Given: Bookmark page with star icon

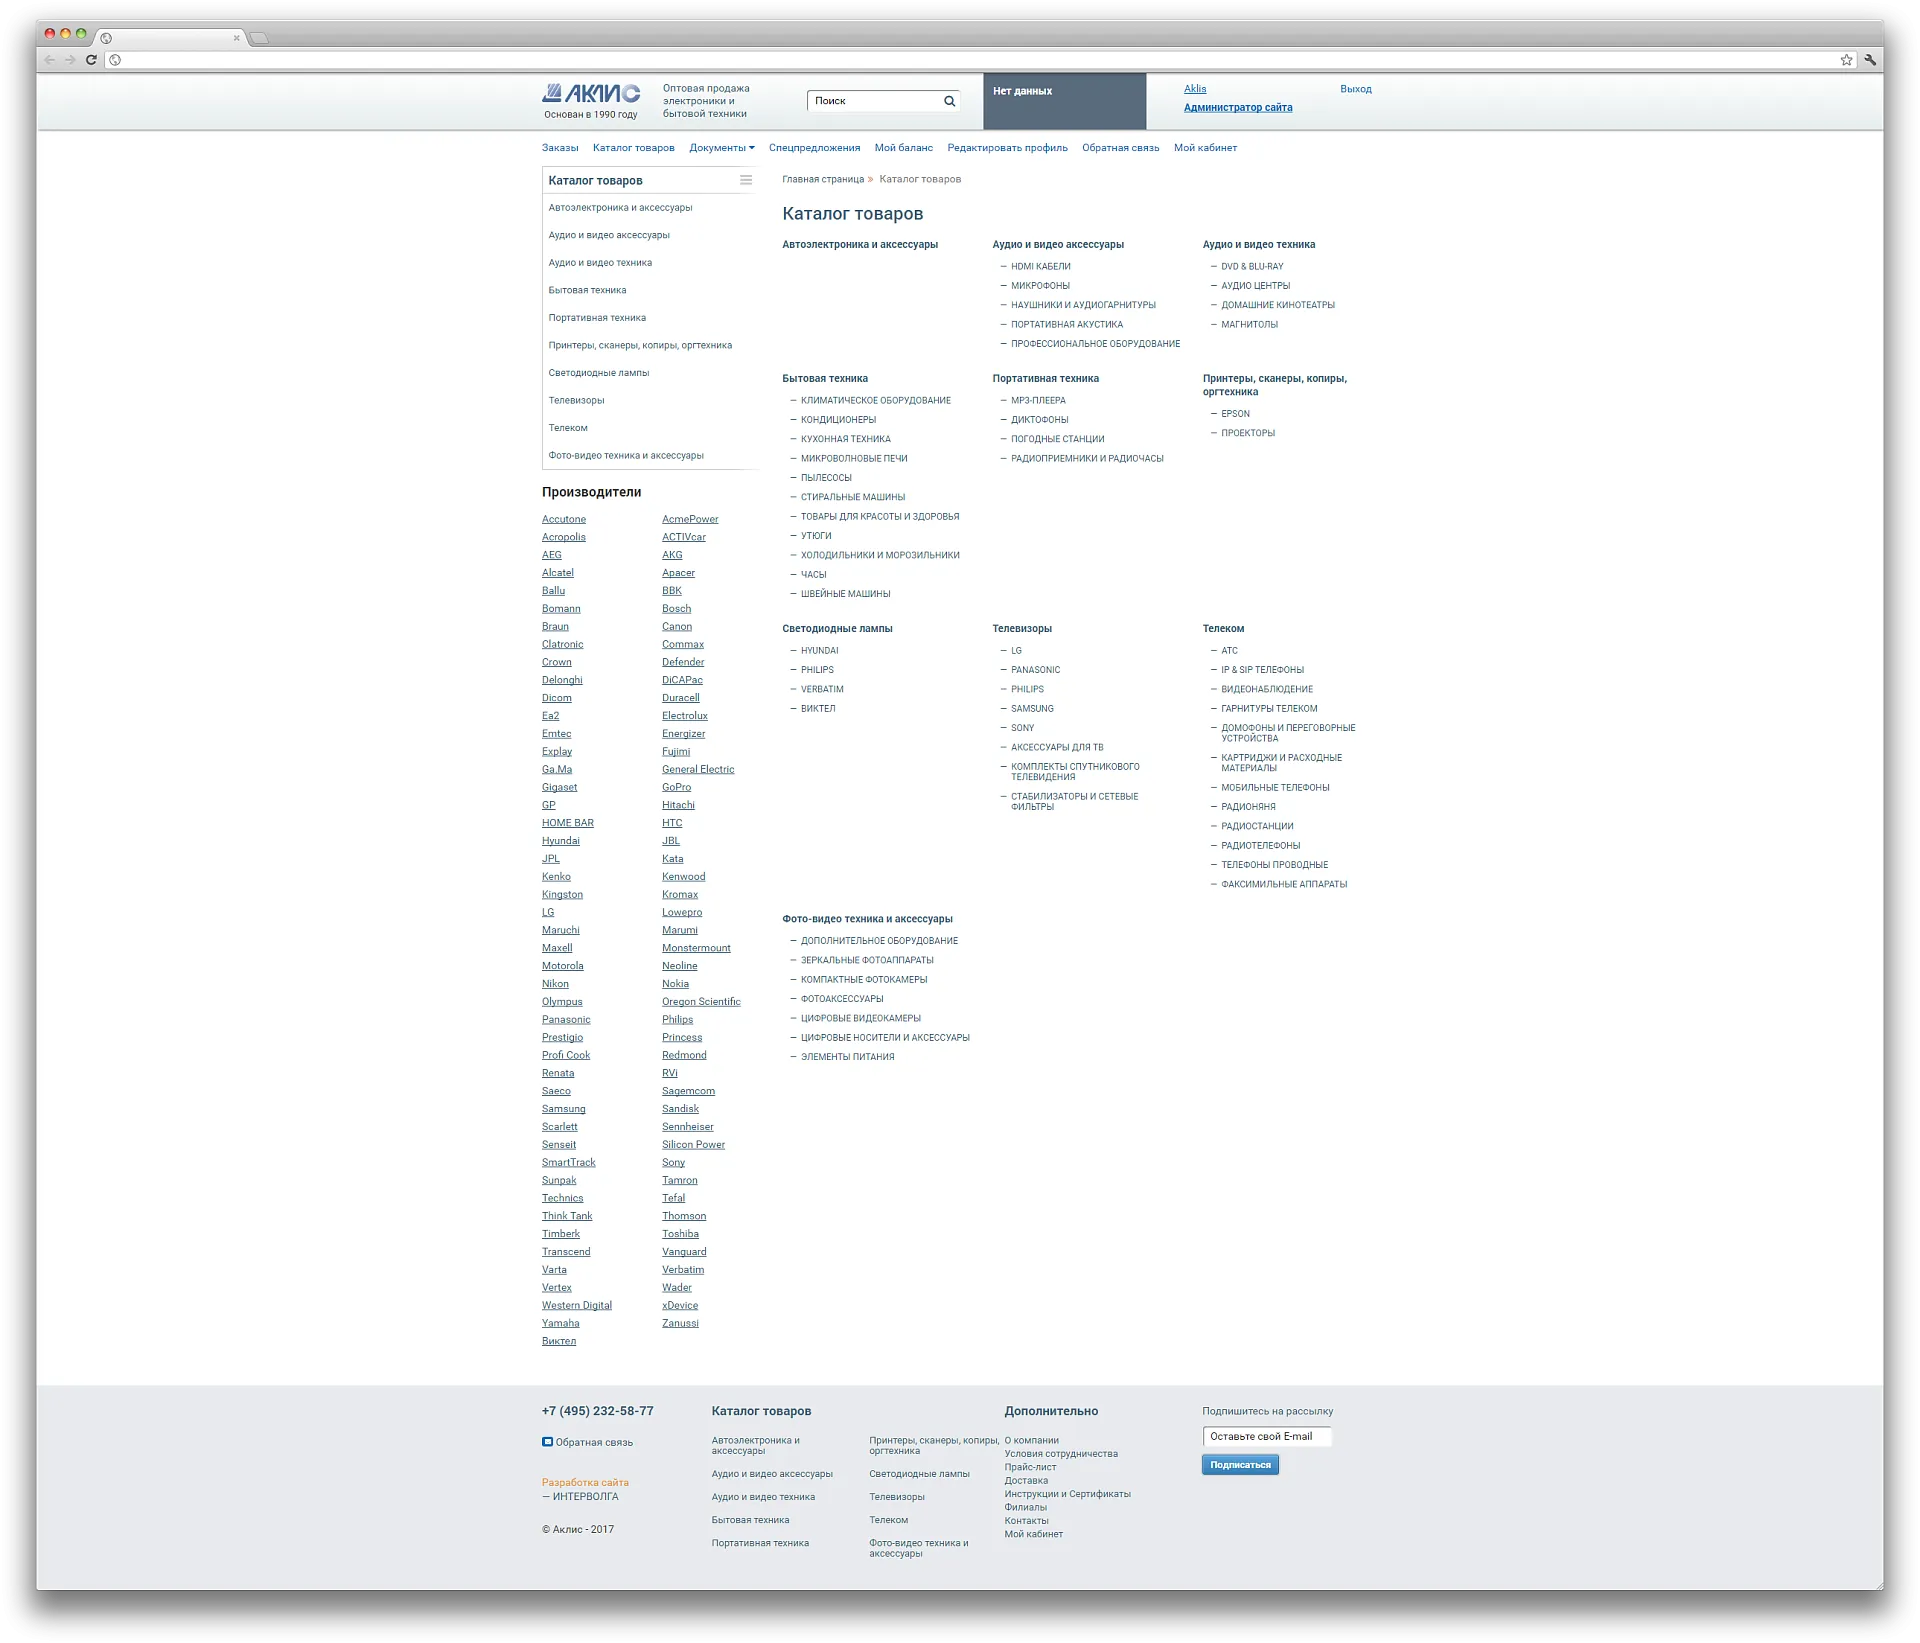Looking at the screenshot, I should pyautogui.click(x=1846, y=60).
